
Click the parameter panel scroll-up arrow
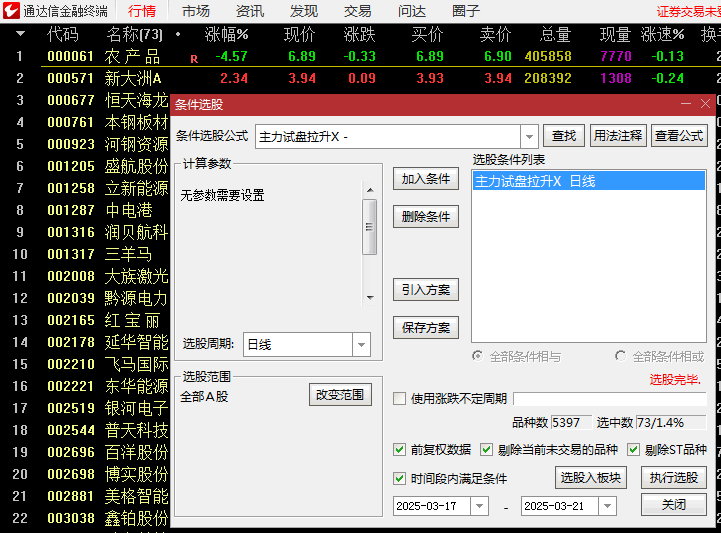pos(370,190)
